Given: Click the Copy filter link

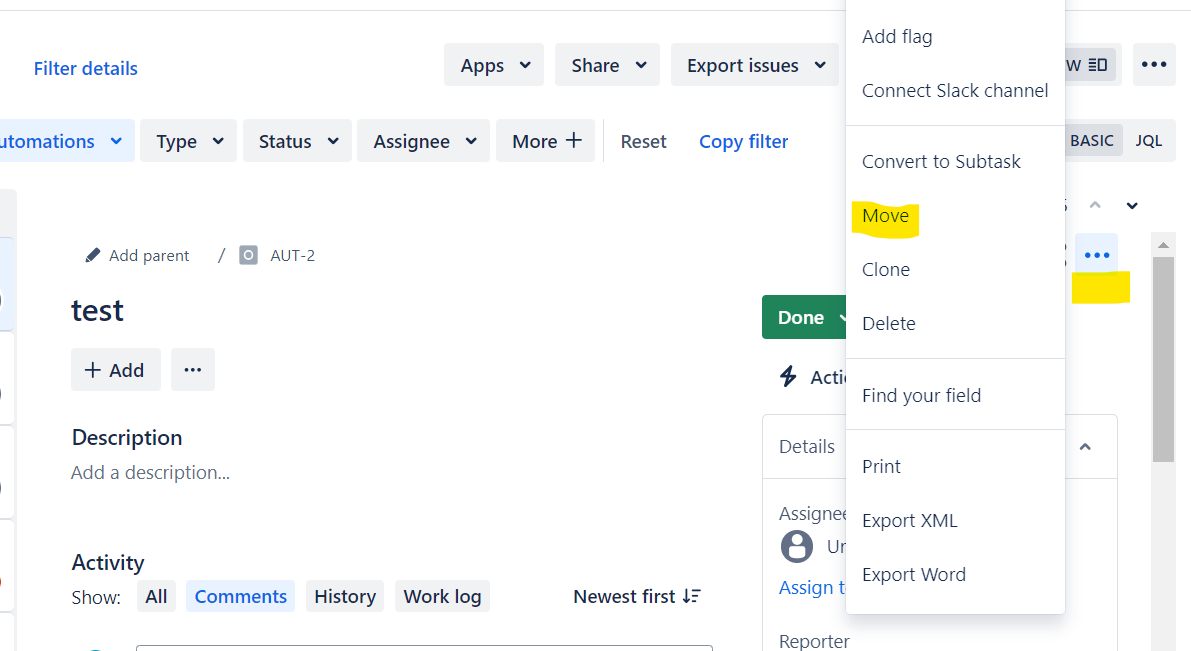Looking at the screenshot, I should click(x=743, y=141).
